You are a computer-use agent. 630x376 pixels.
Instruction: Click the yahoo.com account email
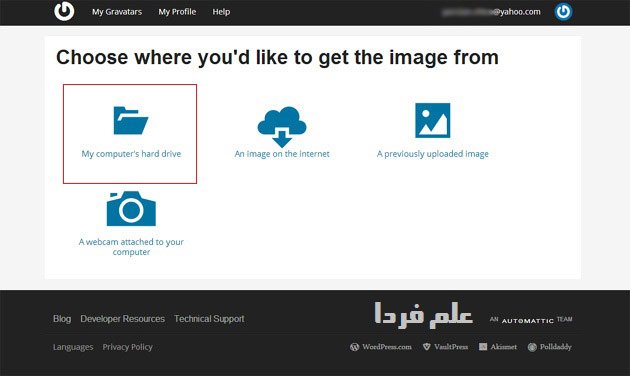point(491,12)
